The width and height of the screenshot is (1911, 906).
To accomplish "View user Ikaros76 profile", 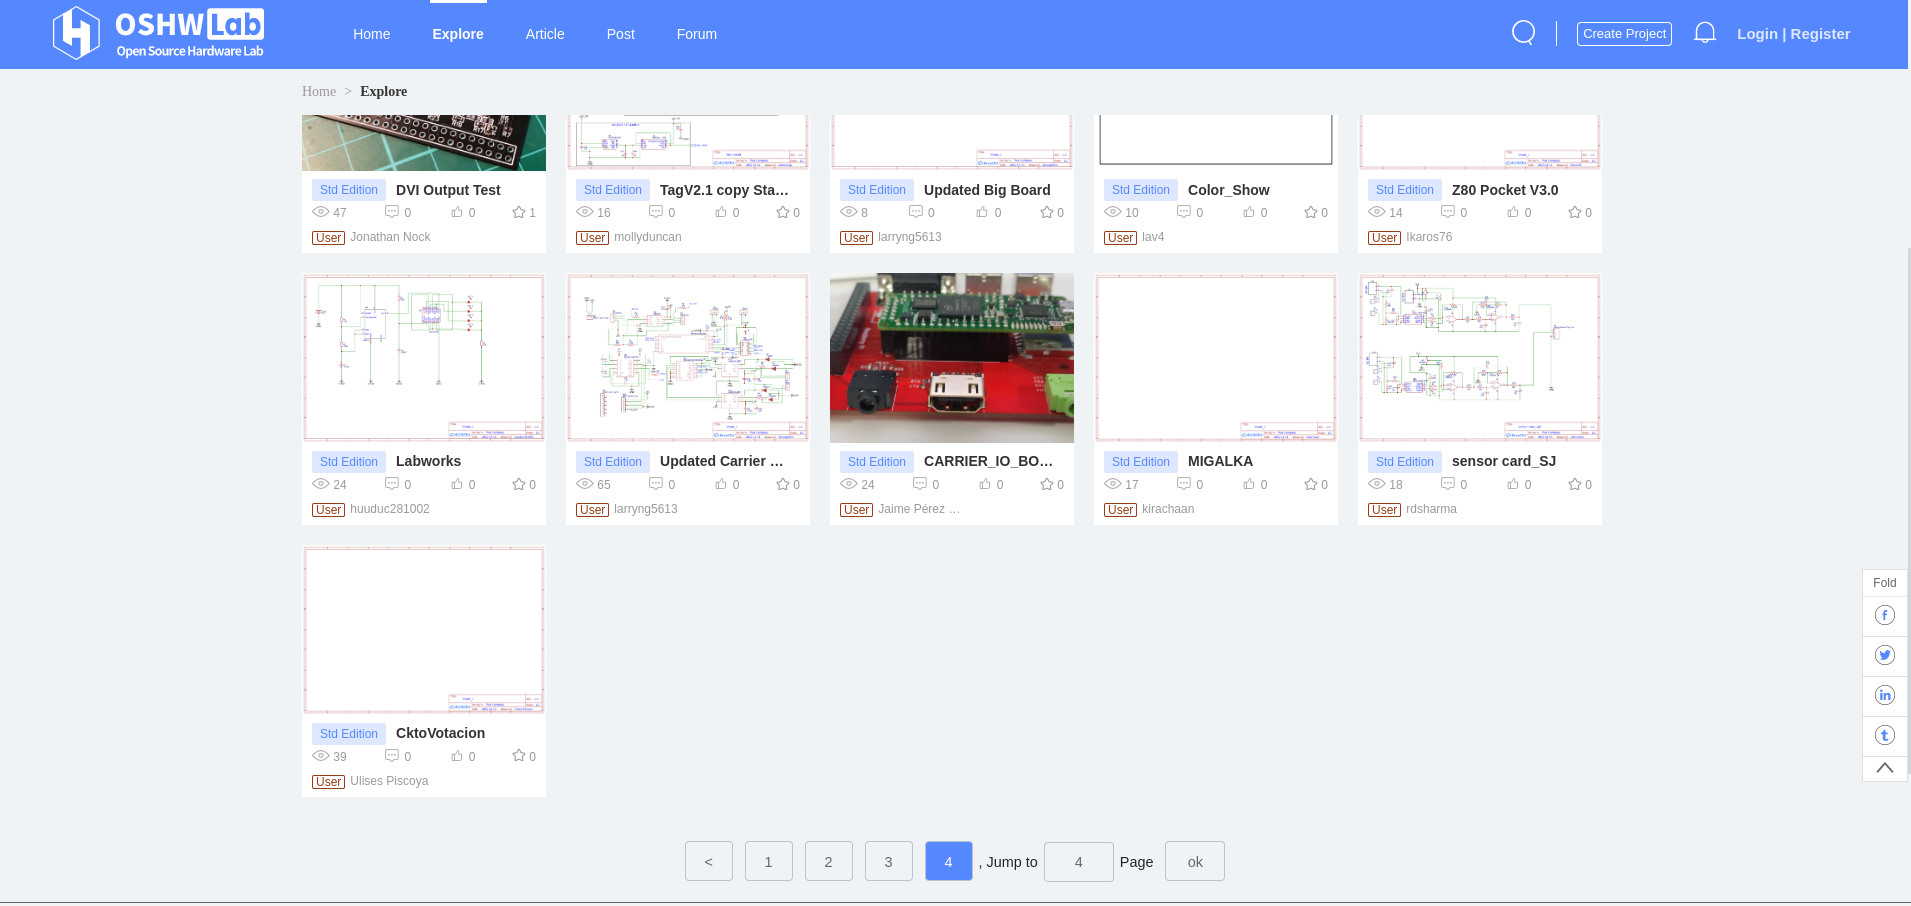I will [x=1429, y=237].
